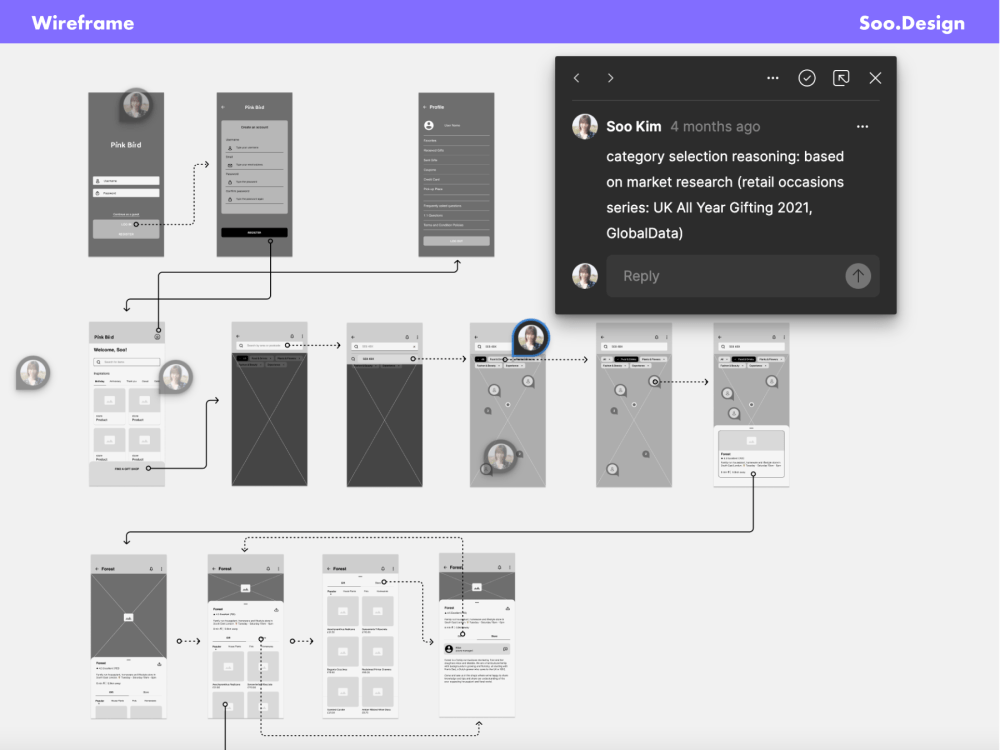Click the Soo.Design link in the header

click(910, 23)
